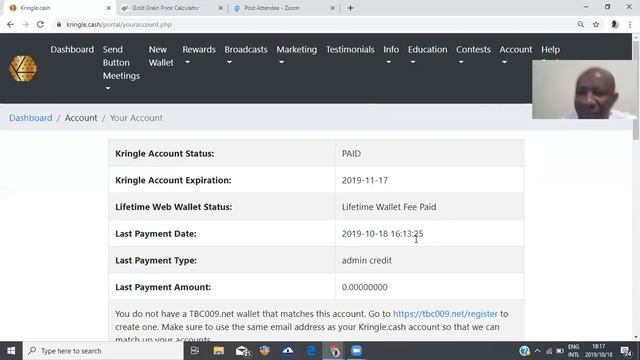This screenshot has width=640, height=360.
Task: Close the Kringle cash tab
Action: click(109, 8)
